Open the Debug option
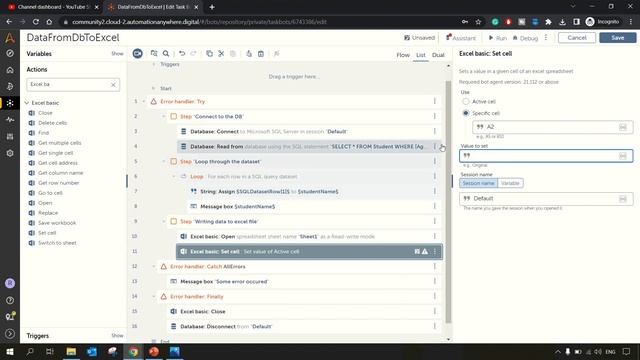Viewport: 640px width, 360px height. [x=525, y=38]
